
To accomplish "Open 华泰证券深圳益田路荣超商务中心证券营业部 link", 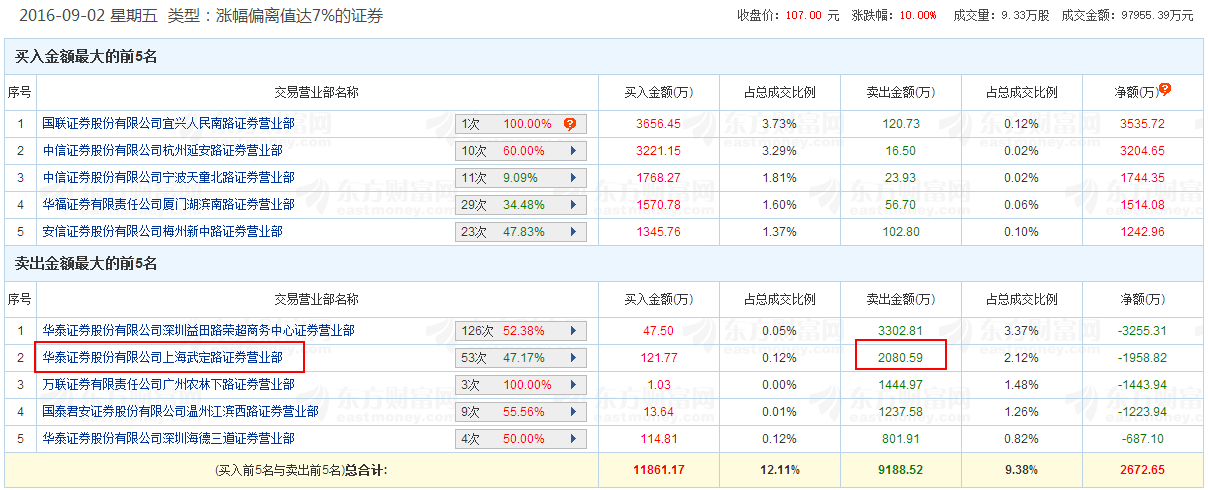I will [x=198, y=330].
